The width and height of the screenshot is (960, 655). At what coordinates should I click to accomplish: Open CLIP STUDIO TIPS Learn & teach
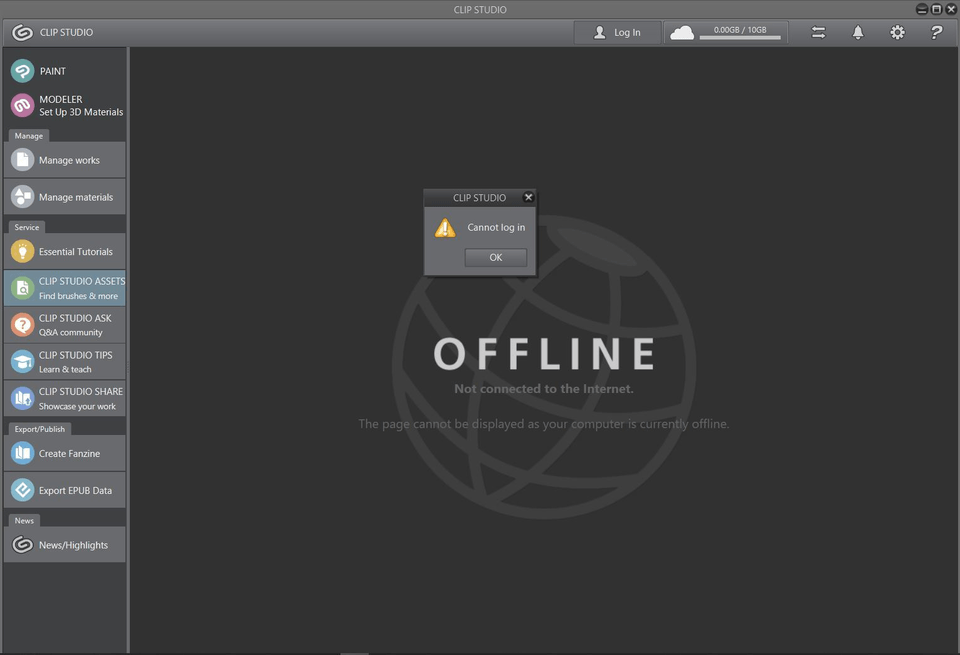pyautogui.click(x=65, y=362)
